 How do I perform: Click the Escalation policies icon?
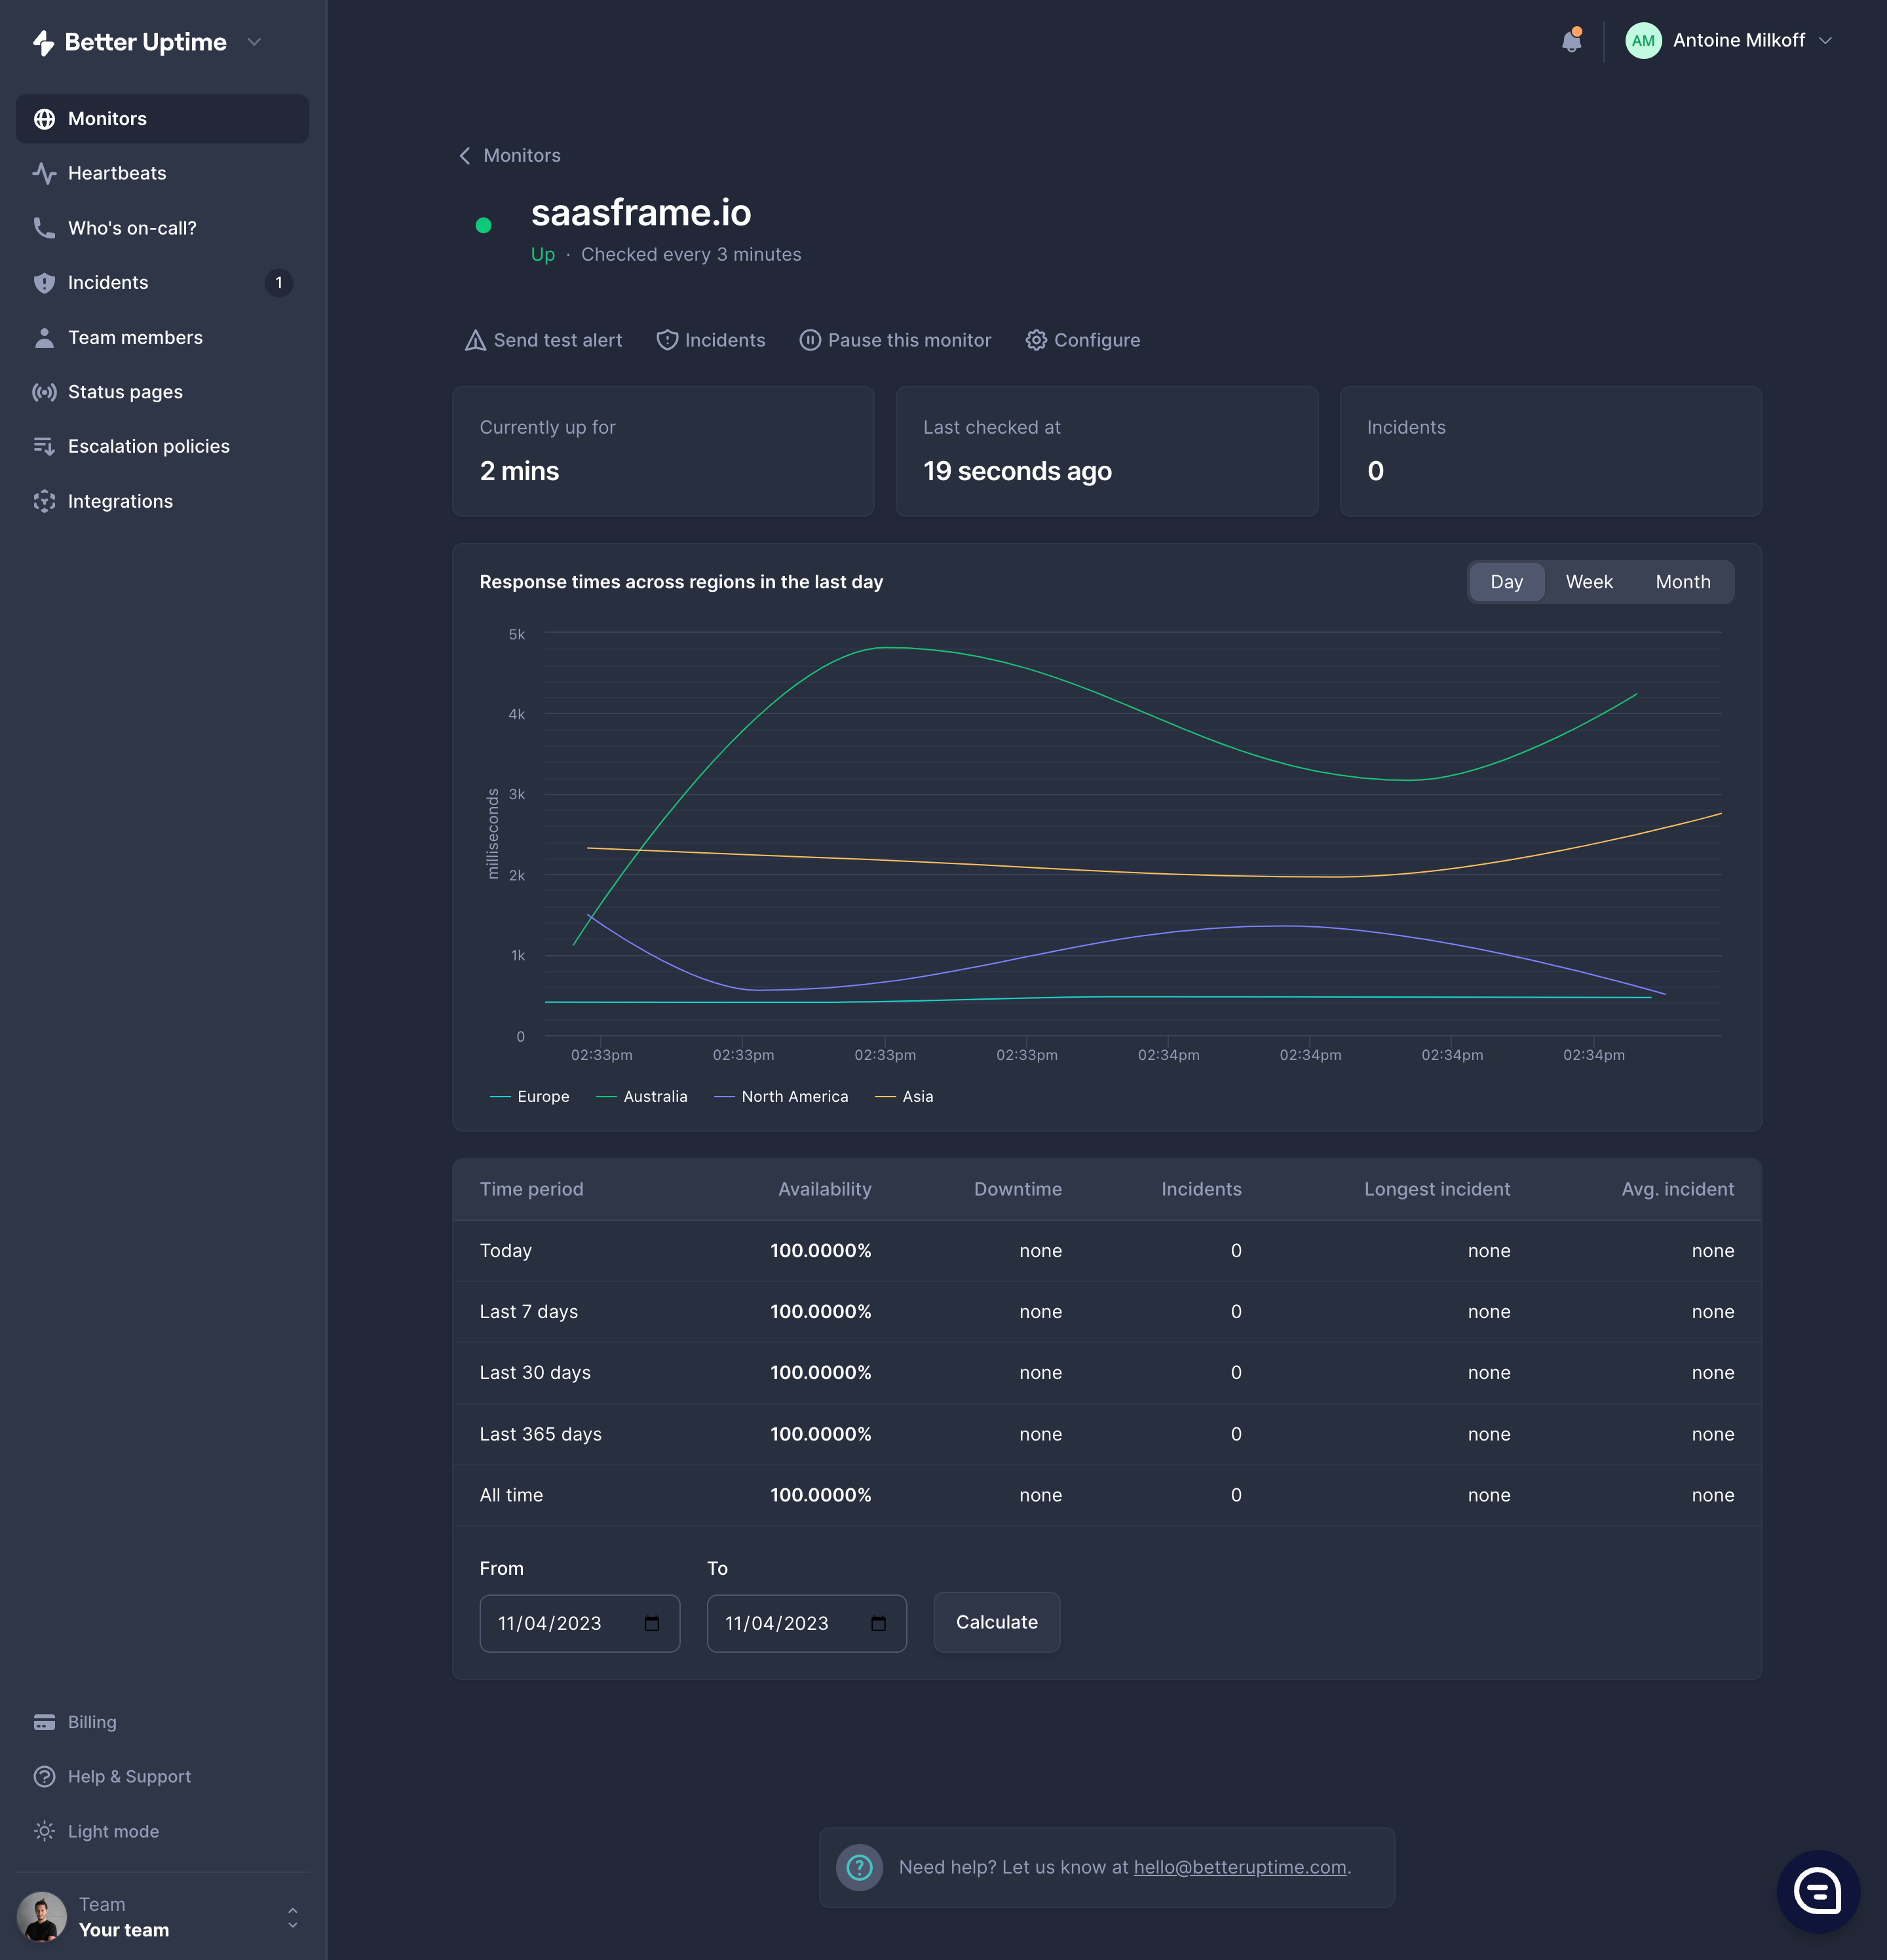(x=44, y=446)
